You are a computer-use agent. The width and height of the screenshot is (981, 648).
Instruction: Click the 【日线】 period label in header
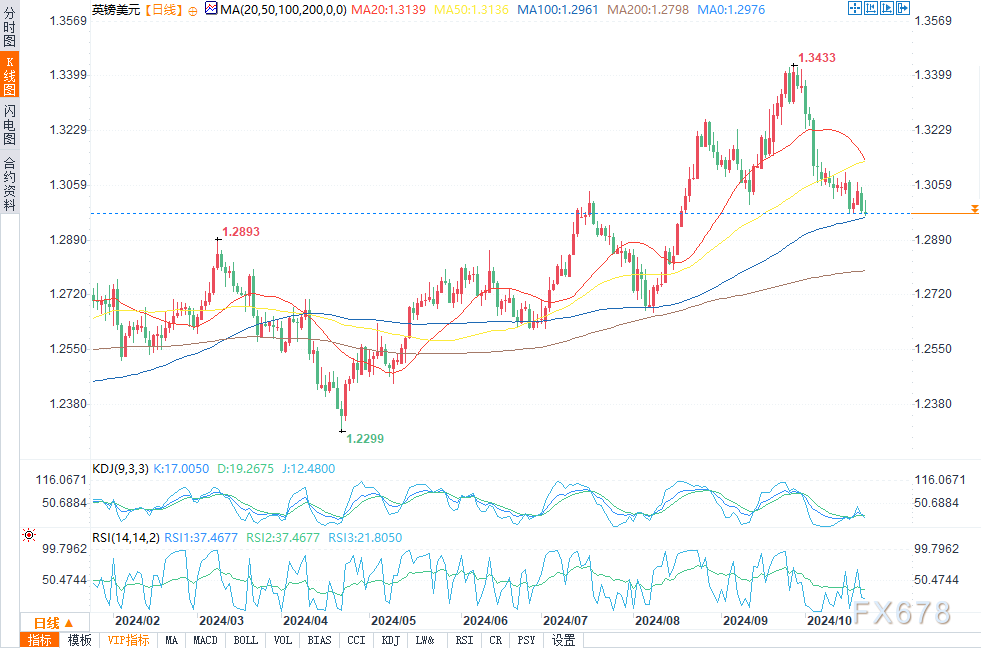pos(163,10)
